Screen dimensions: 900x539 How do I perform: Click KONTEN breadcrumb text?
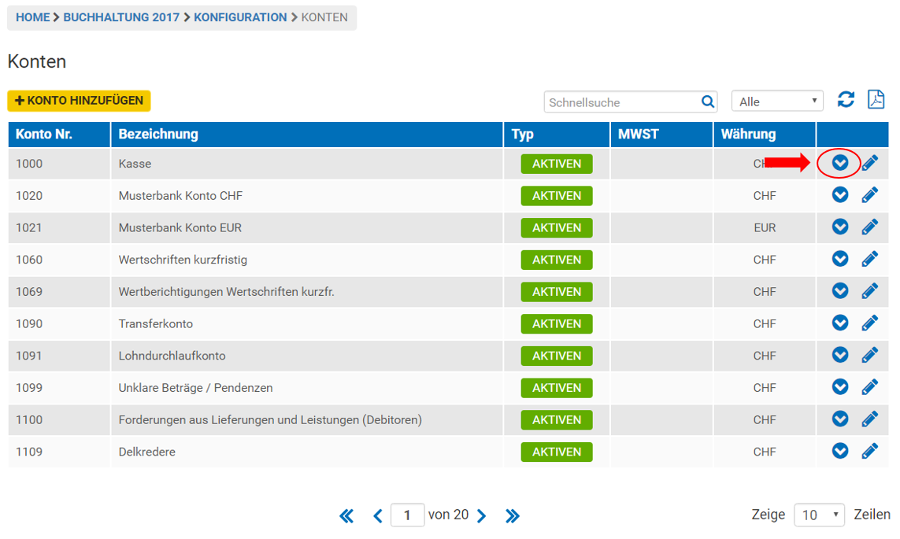point(324,17)
